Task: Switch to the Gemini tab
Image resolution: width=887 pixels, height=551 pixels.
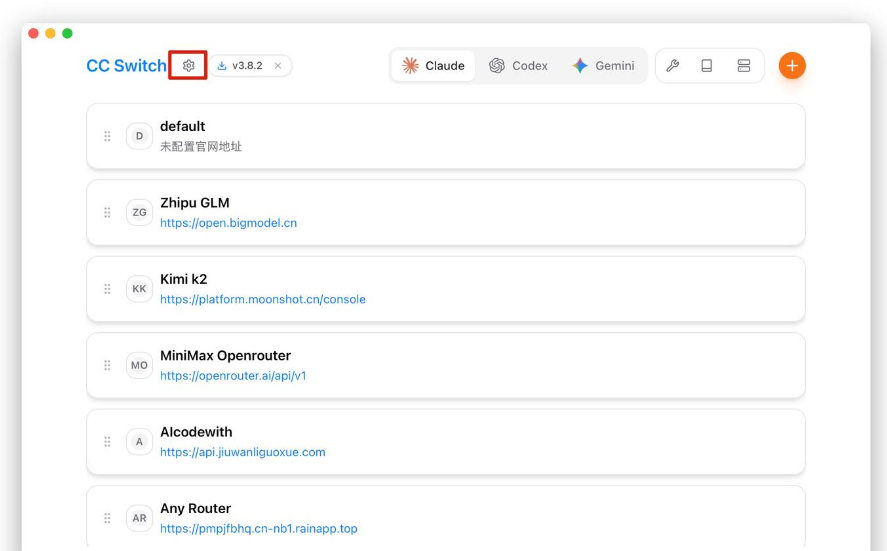Action: [603, 66]
